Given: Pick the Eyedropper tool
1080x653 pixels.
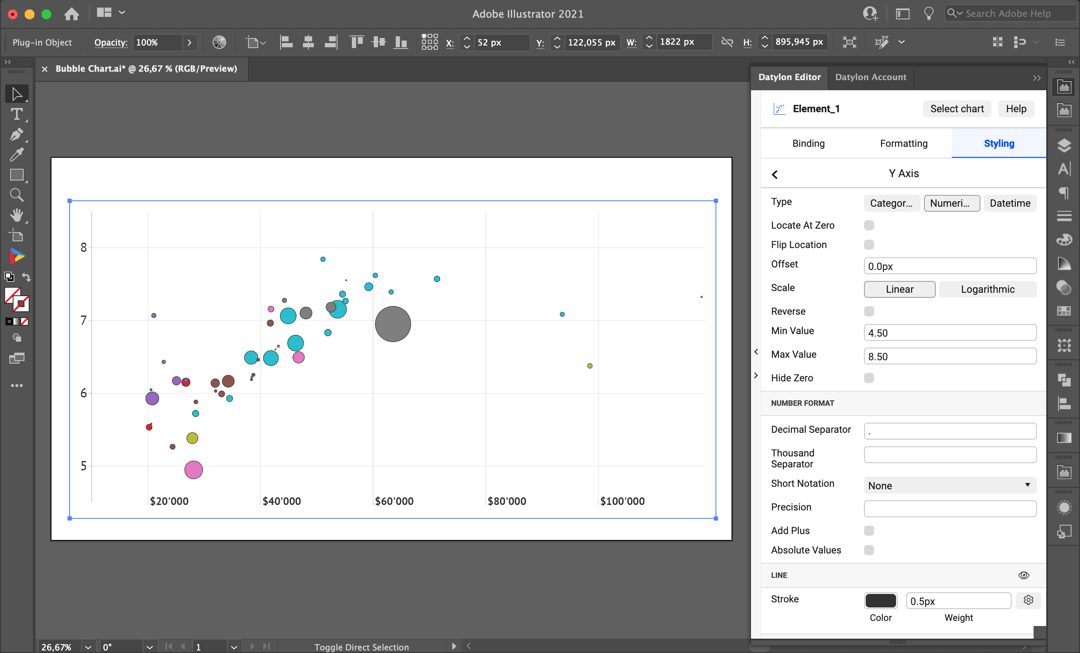Looking at the screenshot, I should (x=16, y=153).
